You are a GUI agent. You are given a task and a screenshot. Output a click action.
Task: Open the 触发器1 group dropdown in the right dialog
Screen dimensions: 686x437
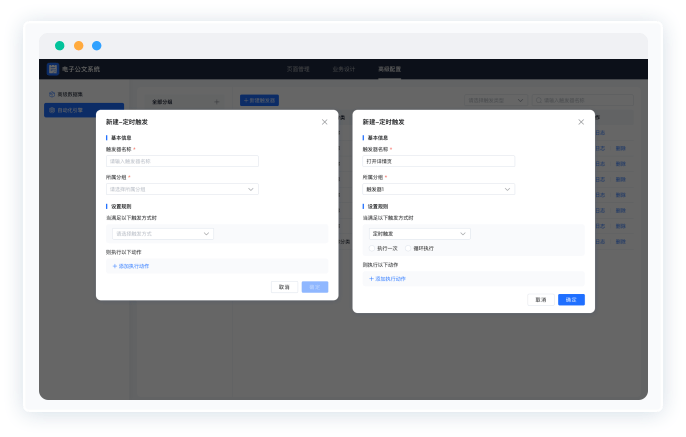pos(438,189)
